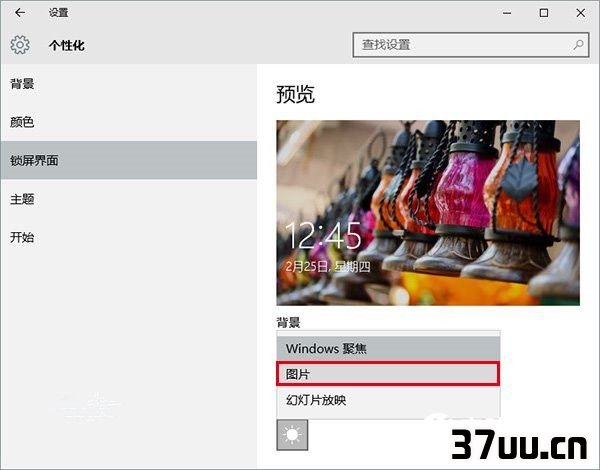
Task: Select the 图片 option in the dropdown
Action: tap(388, 374)
